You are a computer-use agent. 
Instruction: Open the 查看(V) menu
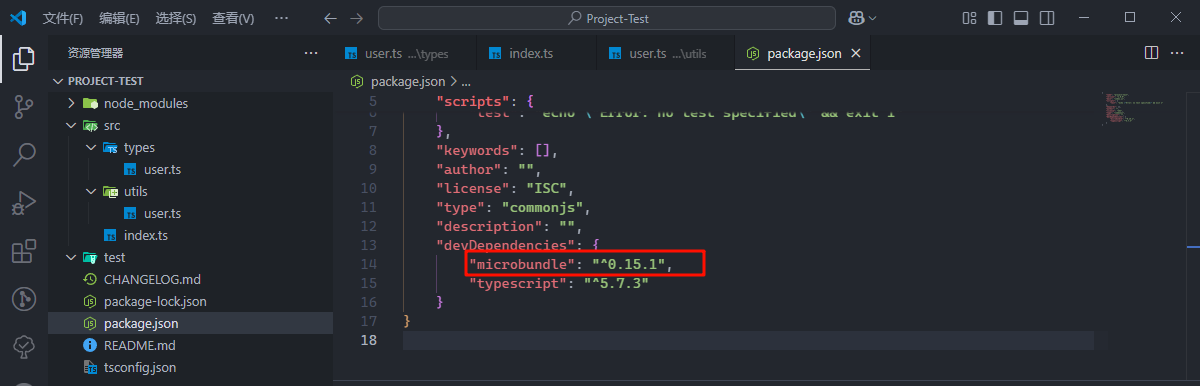click(x=233, y=18)
